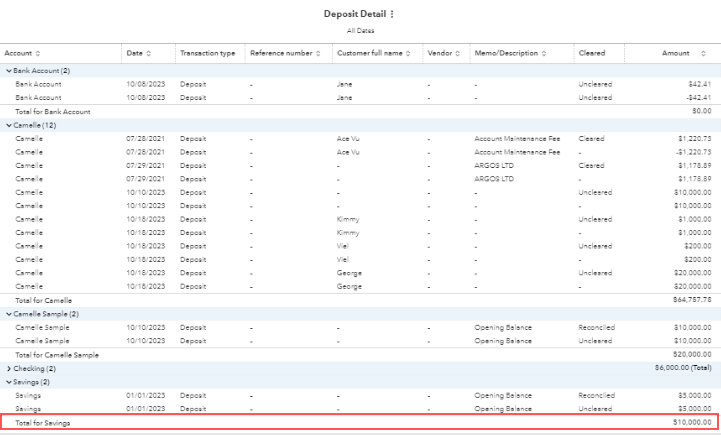721x435 pixels.
Task: Sort by the Customer full name sort icon
Action: [x=408, y=53]
